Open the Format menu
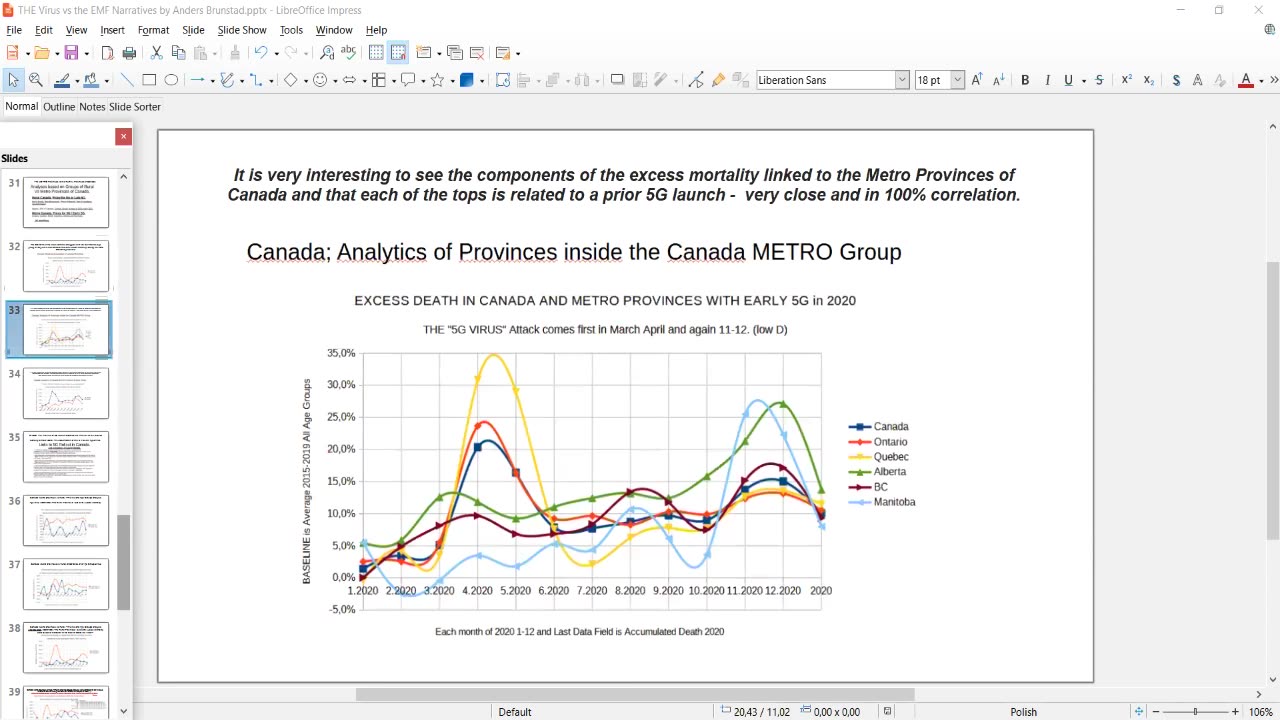The width and height of the screenshot is (1280, 720). pyautogui.click(x=153, y=30)
